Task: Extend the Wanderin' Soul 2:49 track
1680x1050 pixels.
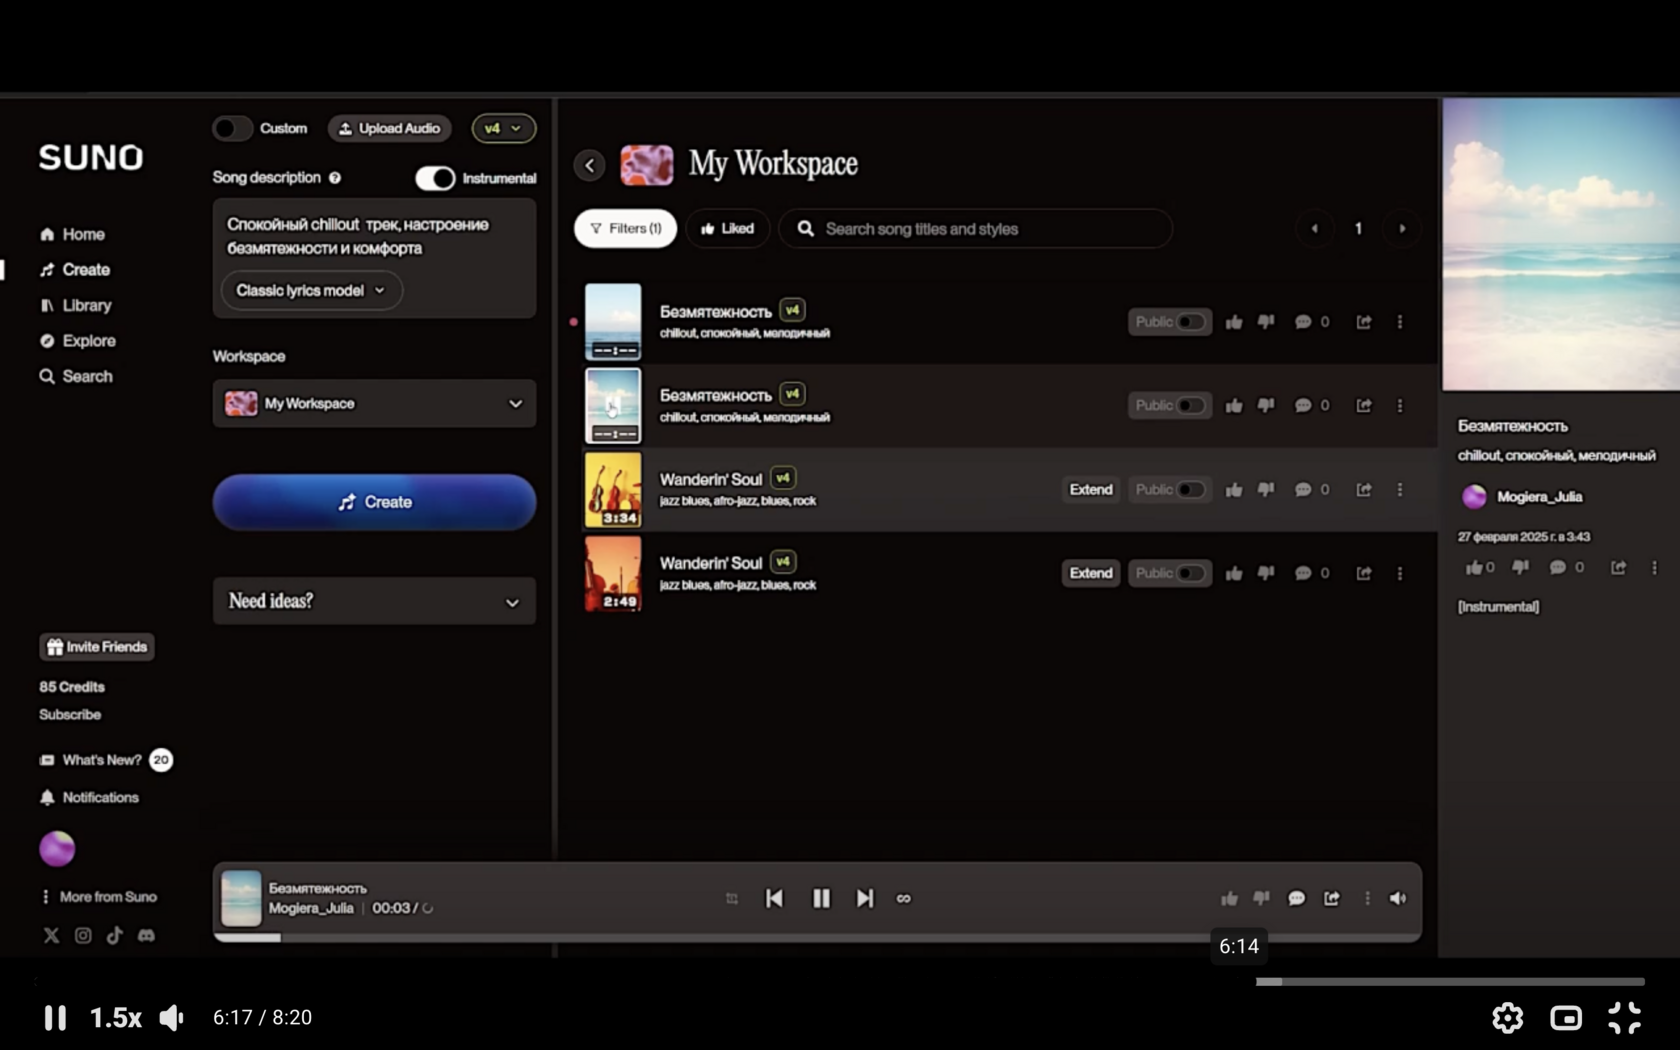Action: point(1091,573)
